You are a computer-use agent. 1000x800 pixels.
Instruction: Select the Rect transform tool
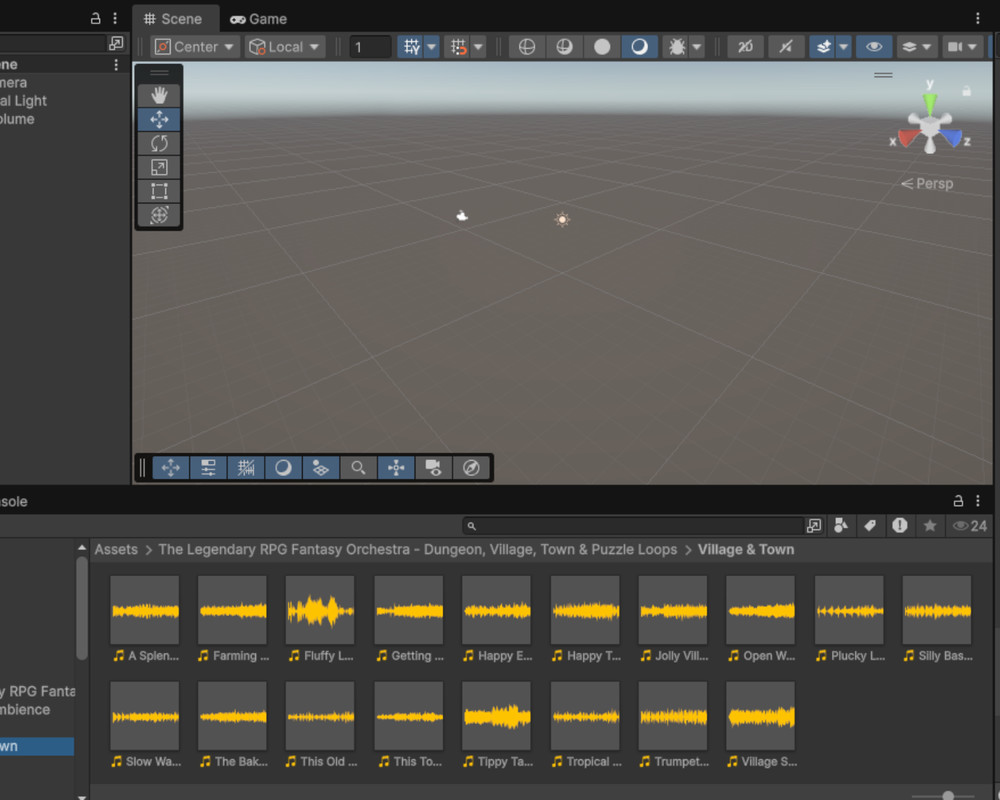(x=159, y=191)
